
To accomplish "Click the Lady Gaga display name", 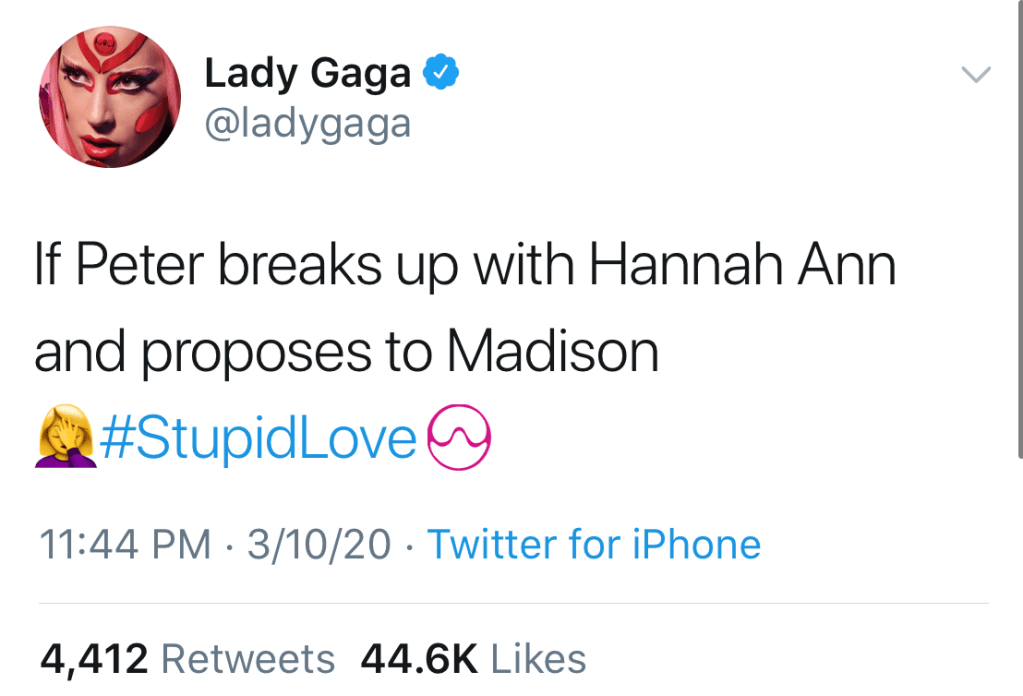I will [x=307, y=73].
